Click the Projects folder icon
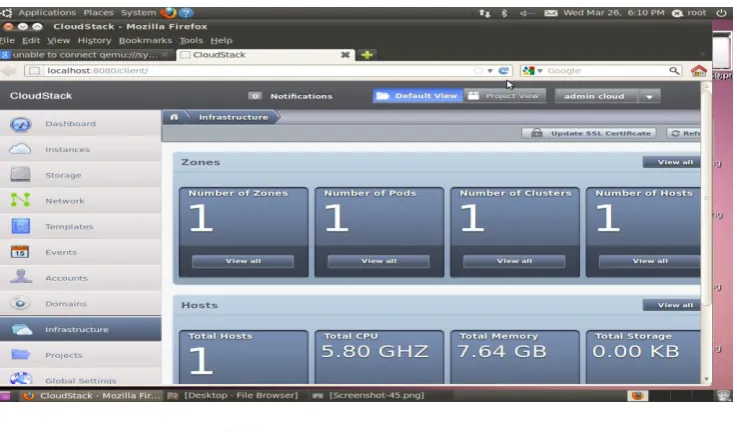Screen dimensions: 737x432 click(20, 354)
